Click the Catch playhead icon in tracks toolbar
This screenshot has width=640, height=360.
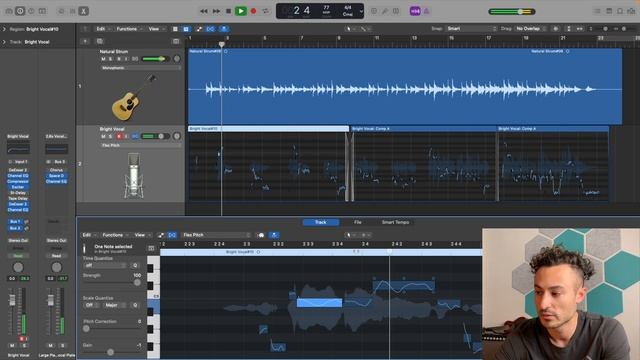click(x=224, y=29)
